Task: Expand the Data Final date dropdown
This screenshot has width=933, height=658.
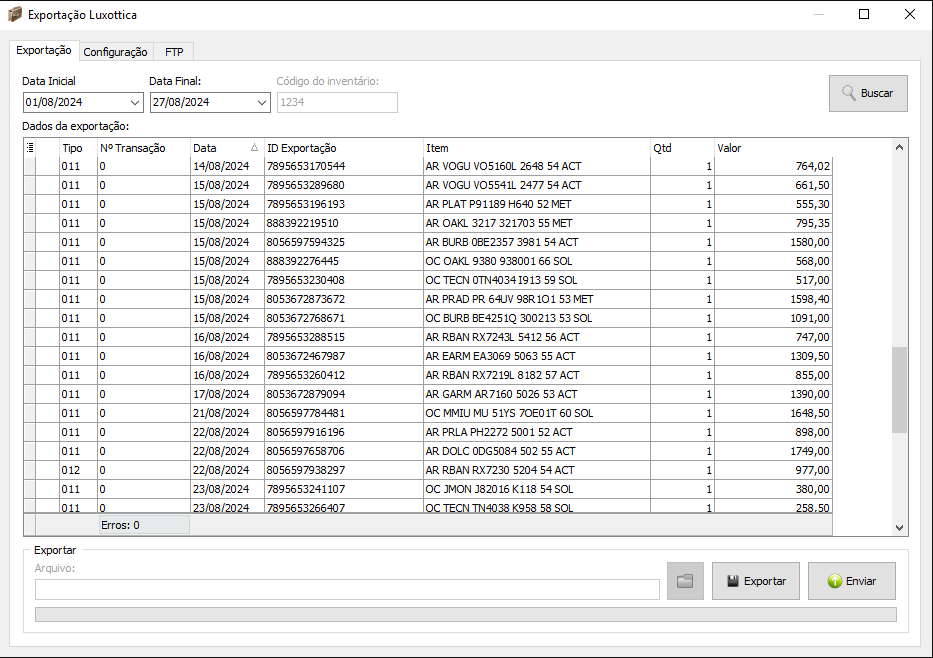Action: click(262, 102)
